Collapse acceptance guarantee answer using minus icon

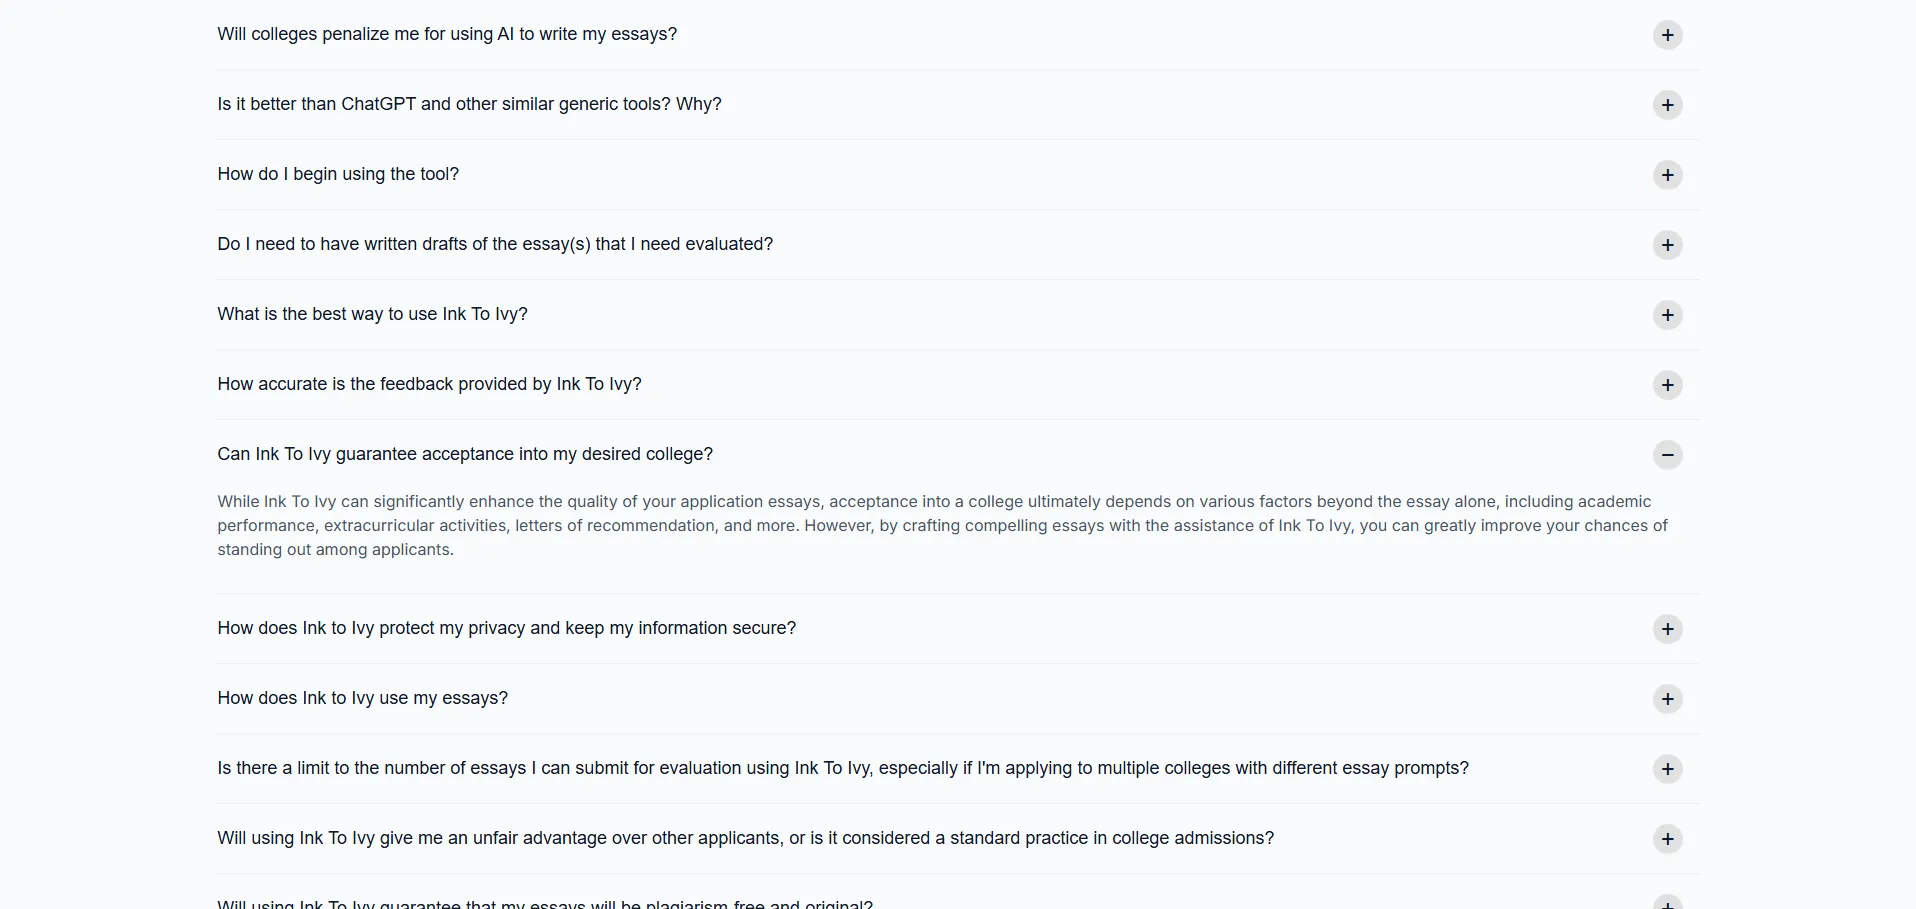point(1667,455)
